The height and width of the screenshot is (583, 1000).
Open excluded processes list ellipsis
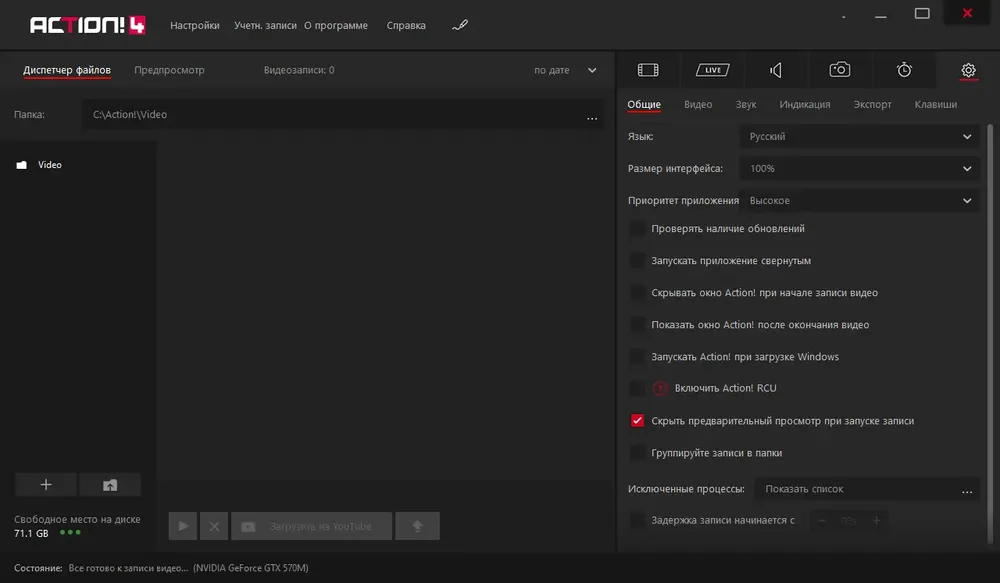(x=967, y=490)
